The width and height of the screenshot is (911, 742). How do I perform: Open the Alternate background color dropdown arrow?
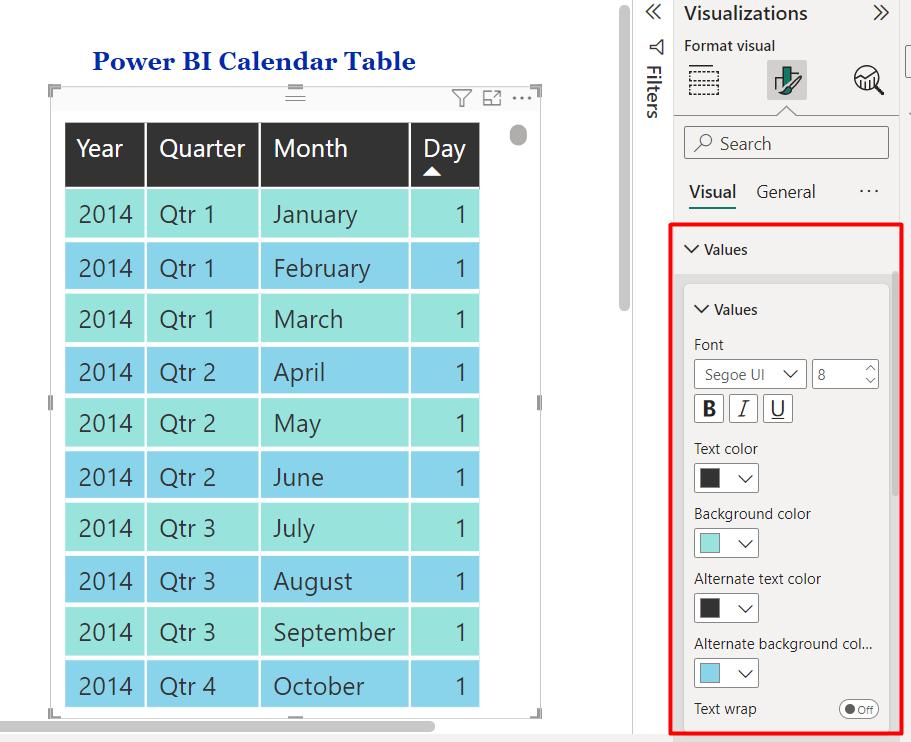[745, 674]
